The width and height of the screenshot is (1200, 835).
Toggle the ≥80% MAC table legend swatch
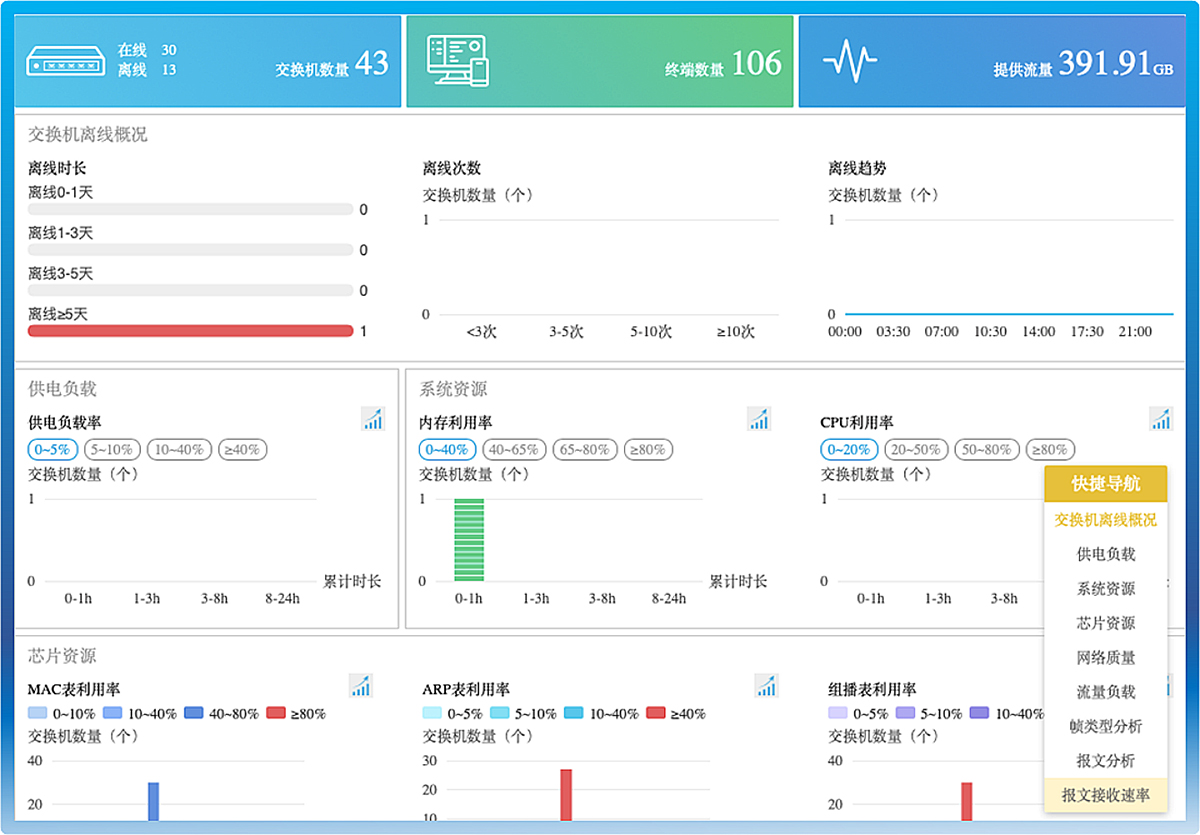point(276,714)
